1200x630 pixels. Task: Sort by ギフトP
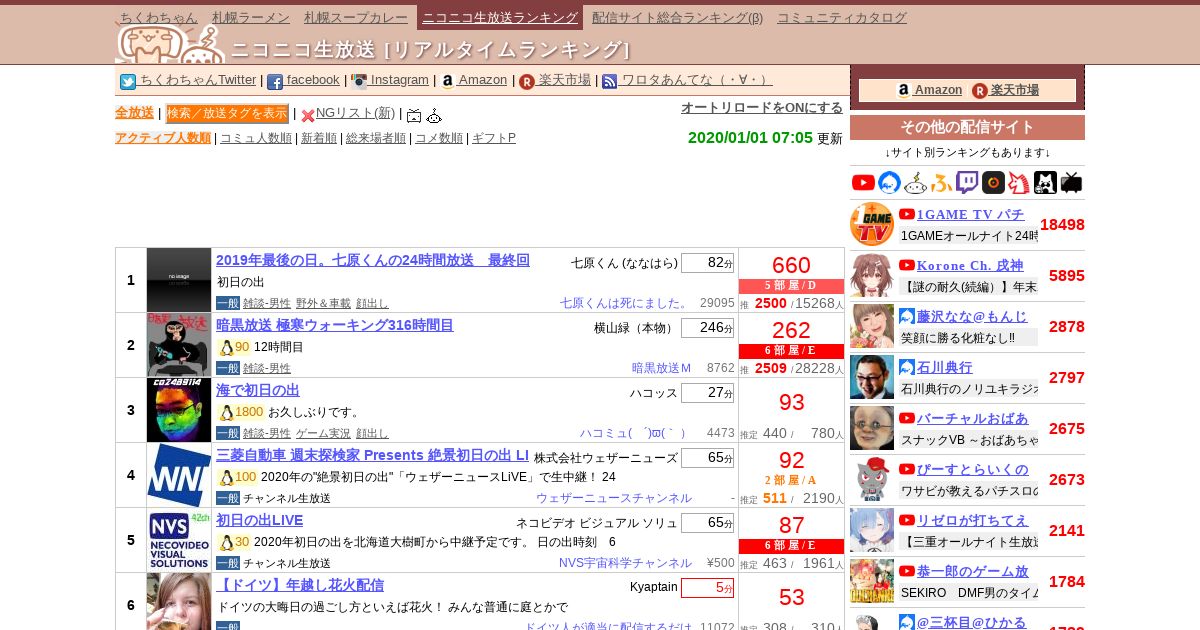(x=494, y=138)
